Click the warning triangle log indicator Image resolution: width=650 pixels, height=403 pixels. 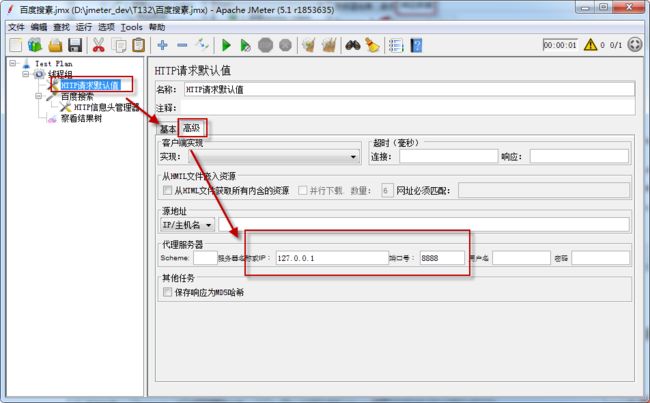point(590,45)
